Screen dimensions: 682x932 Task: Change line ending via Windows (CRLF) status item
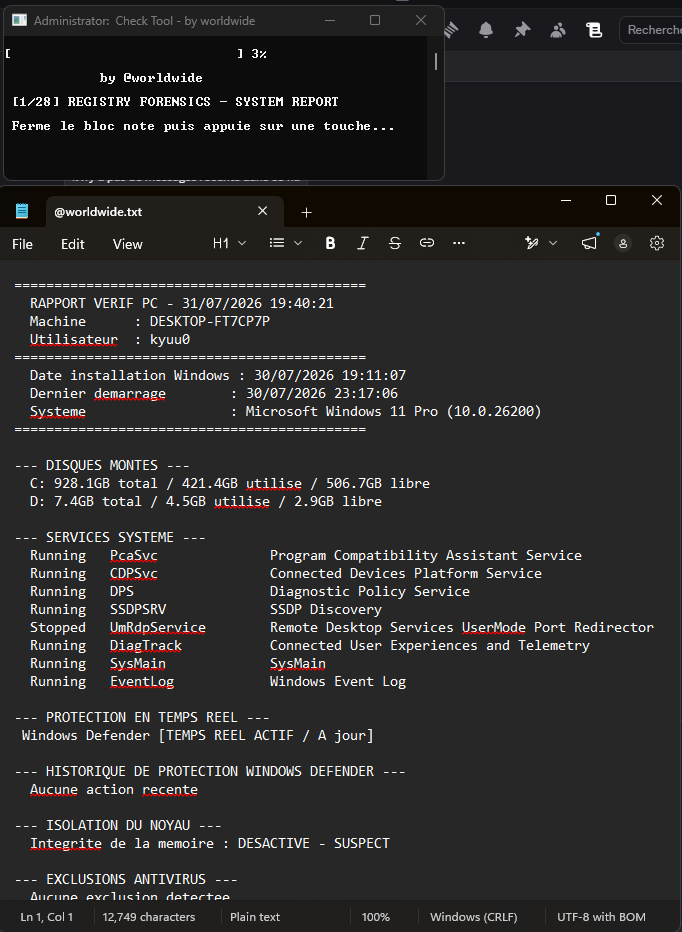click(x=474, y=917)
